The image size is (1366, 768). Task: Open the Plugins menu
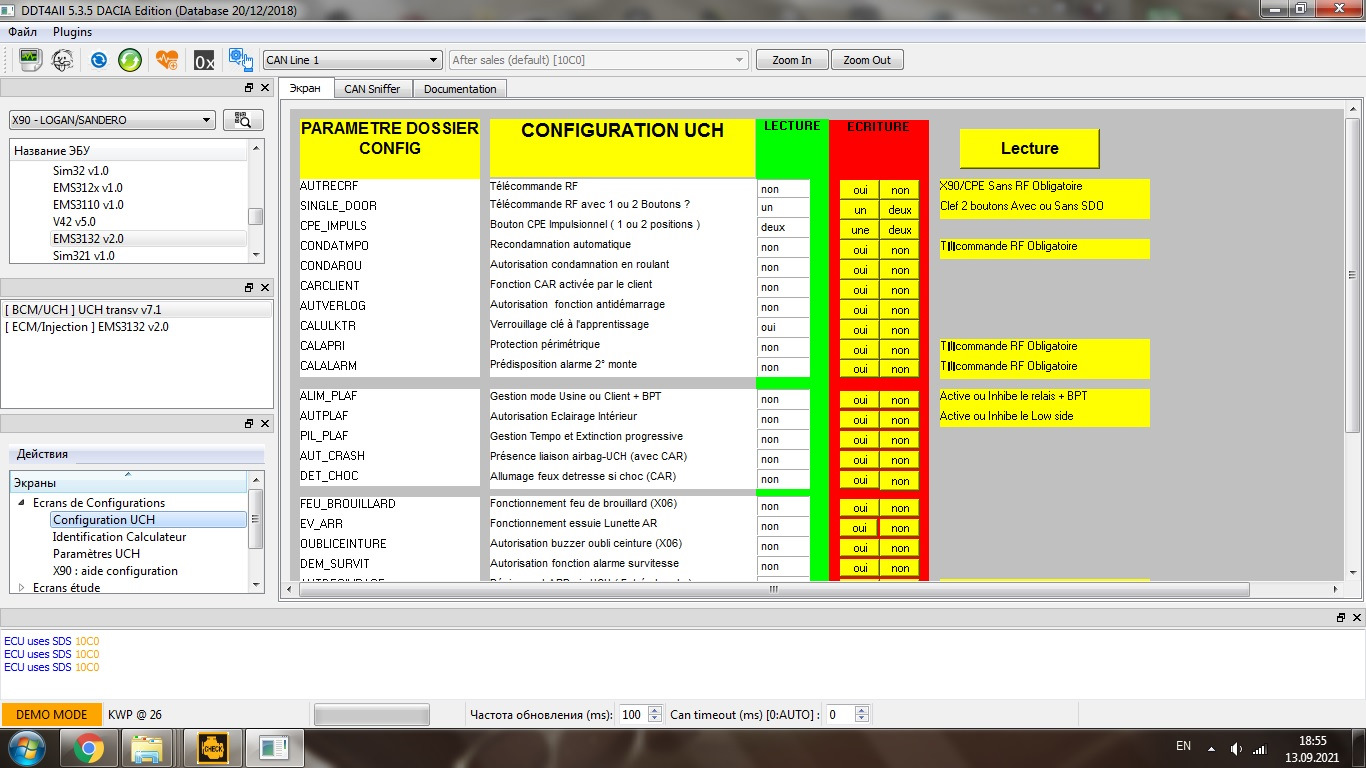click(x=72, y=32)
